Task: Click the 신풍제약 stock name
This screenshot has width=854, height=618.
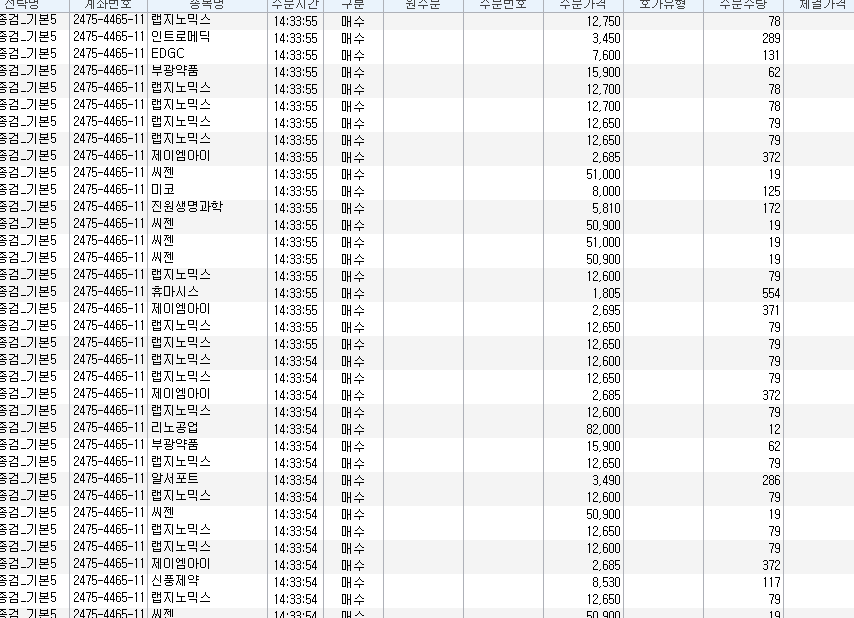Action: [x=175, y=582]
